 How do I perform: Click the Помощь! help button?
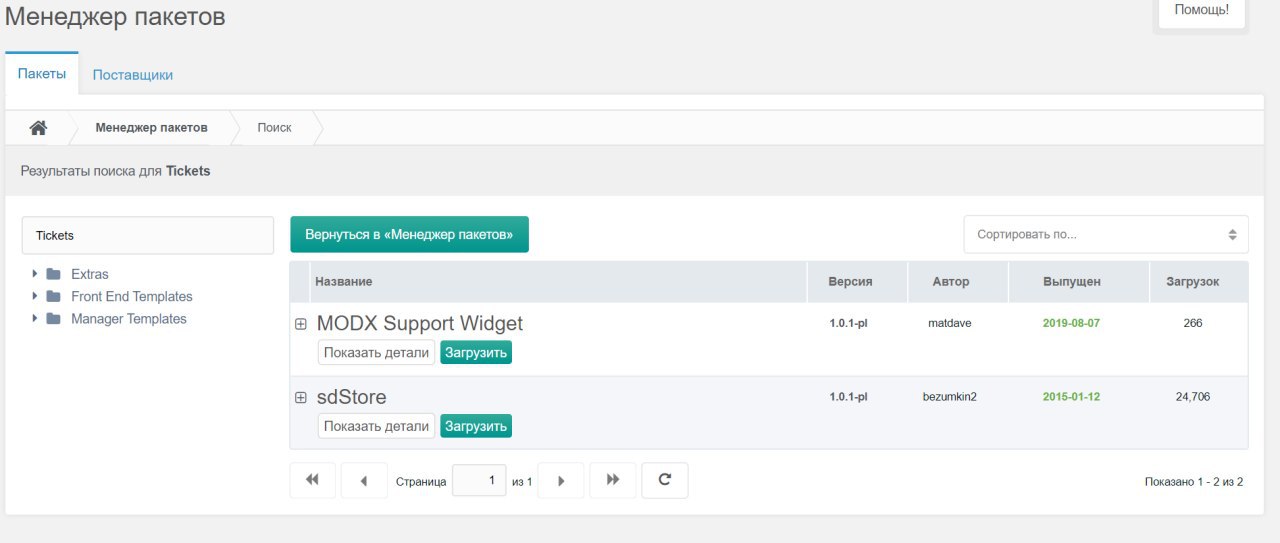click(x=1201, y=10)
